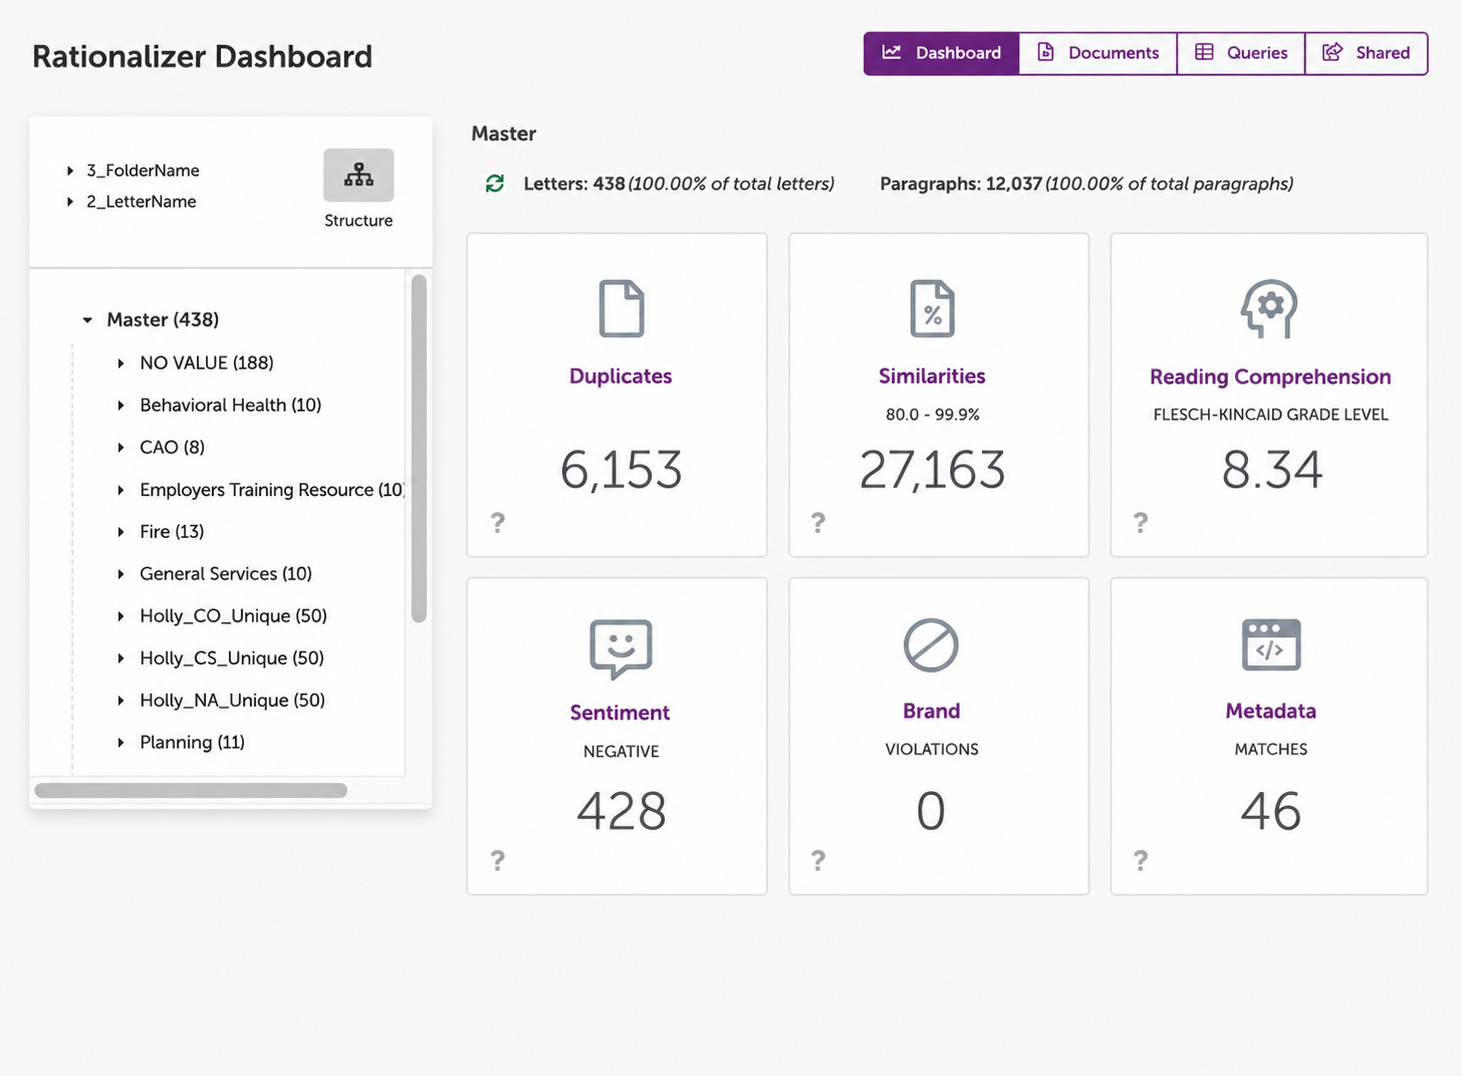Click the tree panel vertical scrollbar
The height and width of the screenshot is (1076, 1462).
419,449
